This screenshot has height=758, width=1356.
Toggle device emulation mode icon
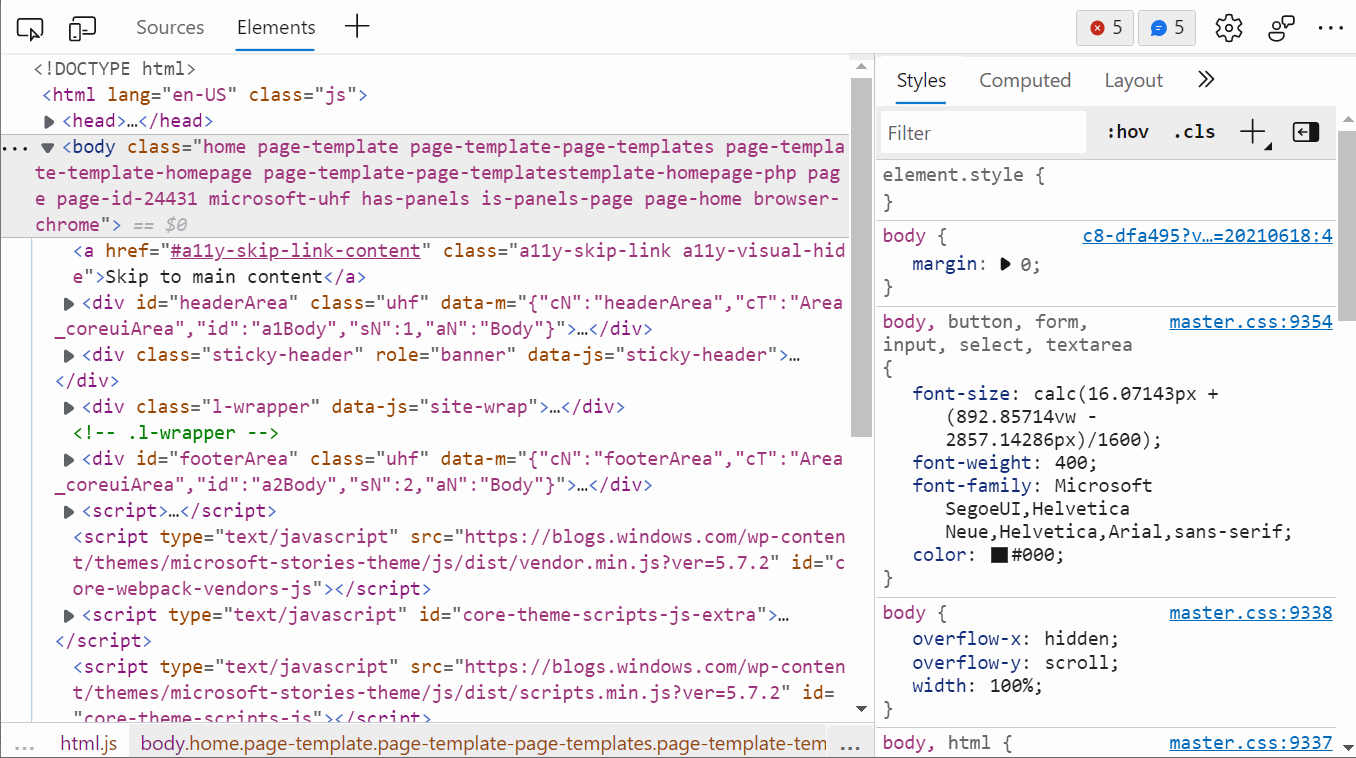(x=82, y=28)
